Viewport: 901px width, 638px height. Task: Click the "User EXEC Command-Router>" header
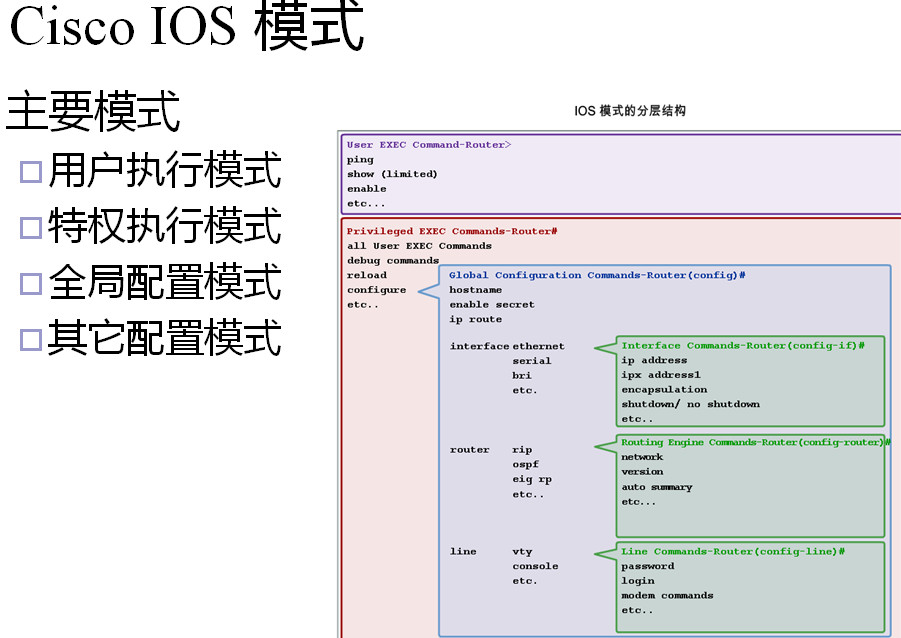(x=429, y=145)
